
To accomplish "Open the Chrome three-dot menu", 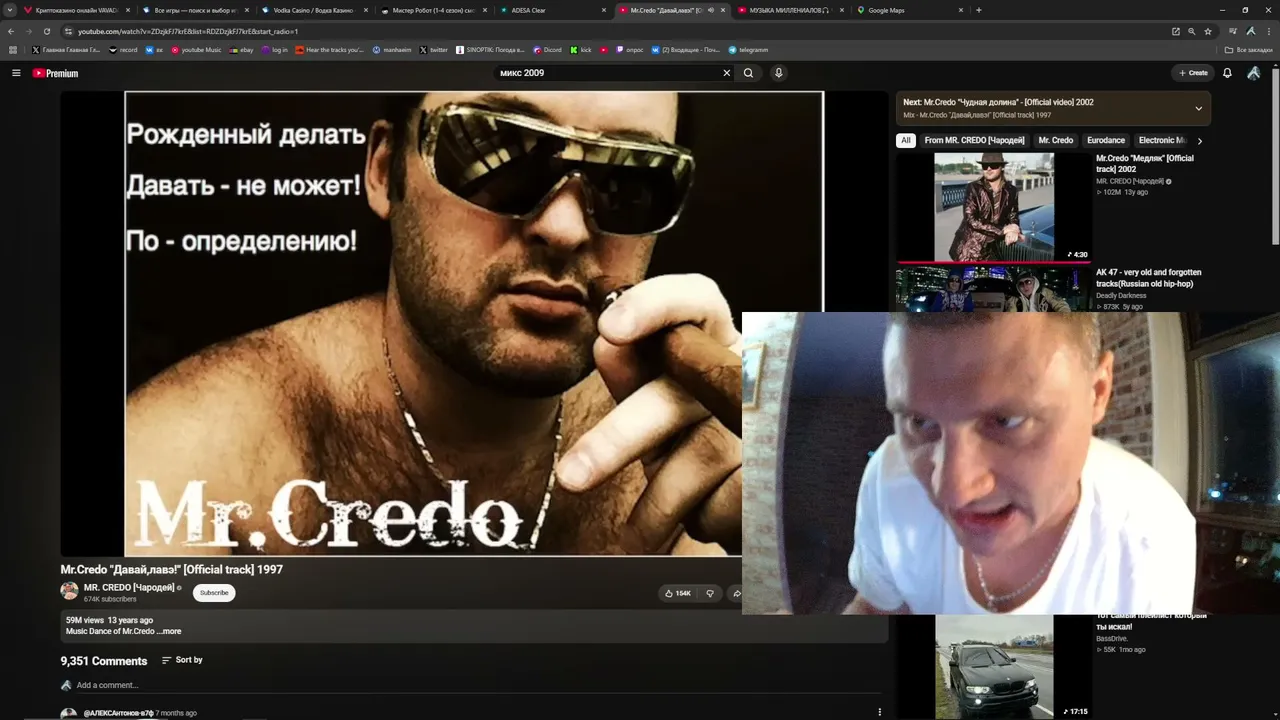I will click(1268, 31).
